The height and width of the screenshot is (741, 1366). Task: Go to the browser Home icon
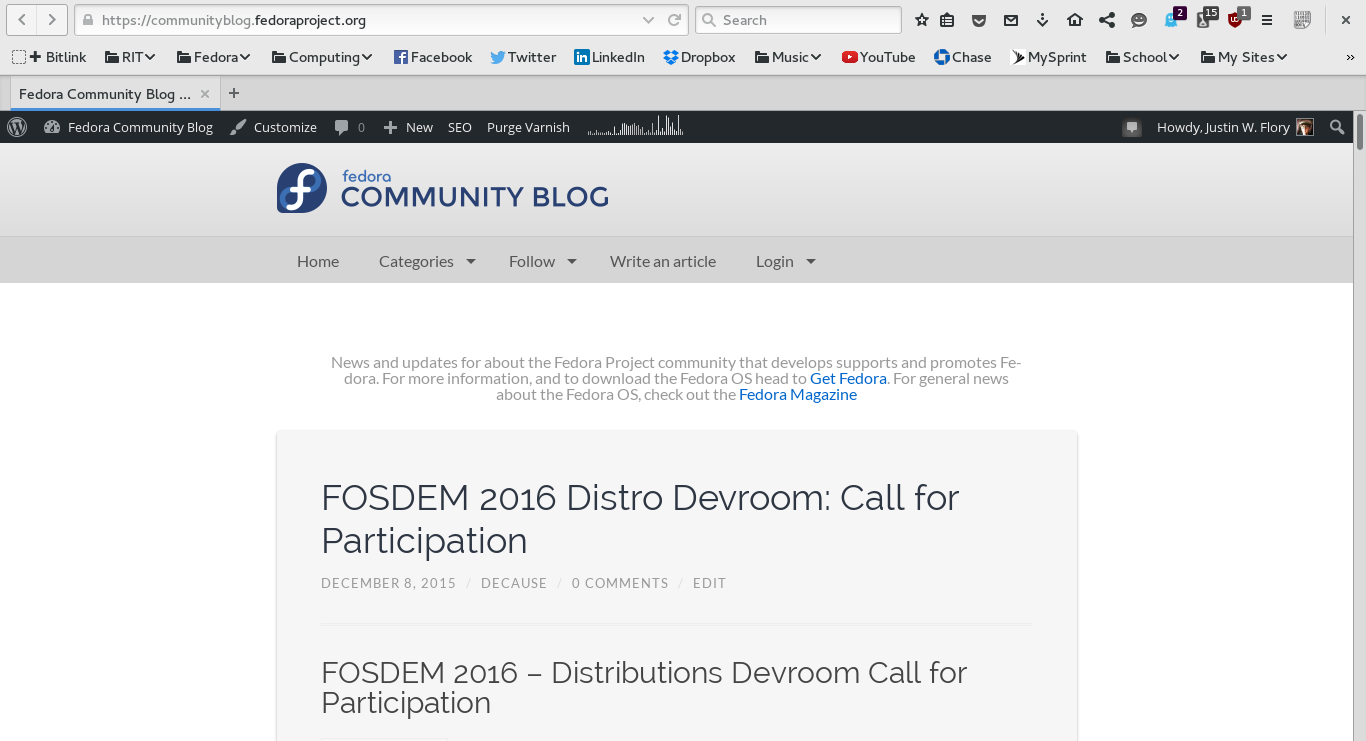click(1075, 20)
